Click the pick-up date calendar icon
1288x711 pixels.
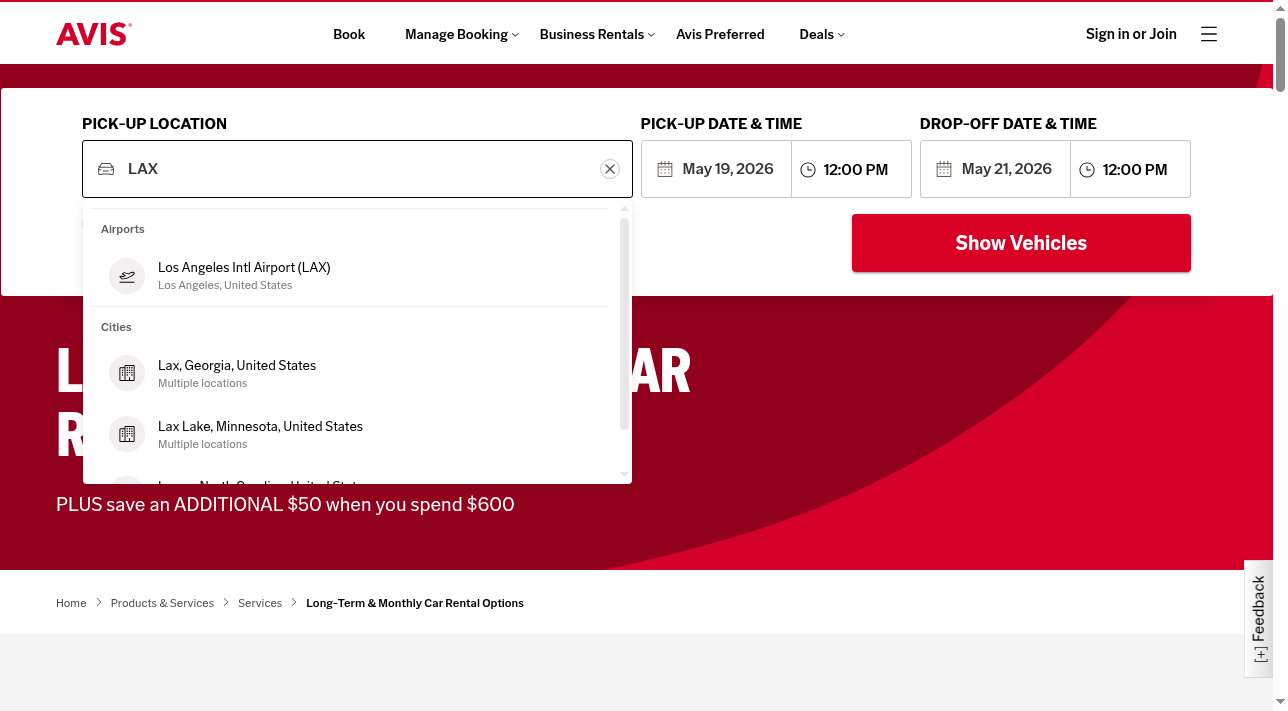pos(665,169)
